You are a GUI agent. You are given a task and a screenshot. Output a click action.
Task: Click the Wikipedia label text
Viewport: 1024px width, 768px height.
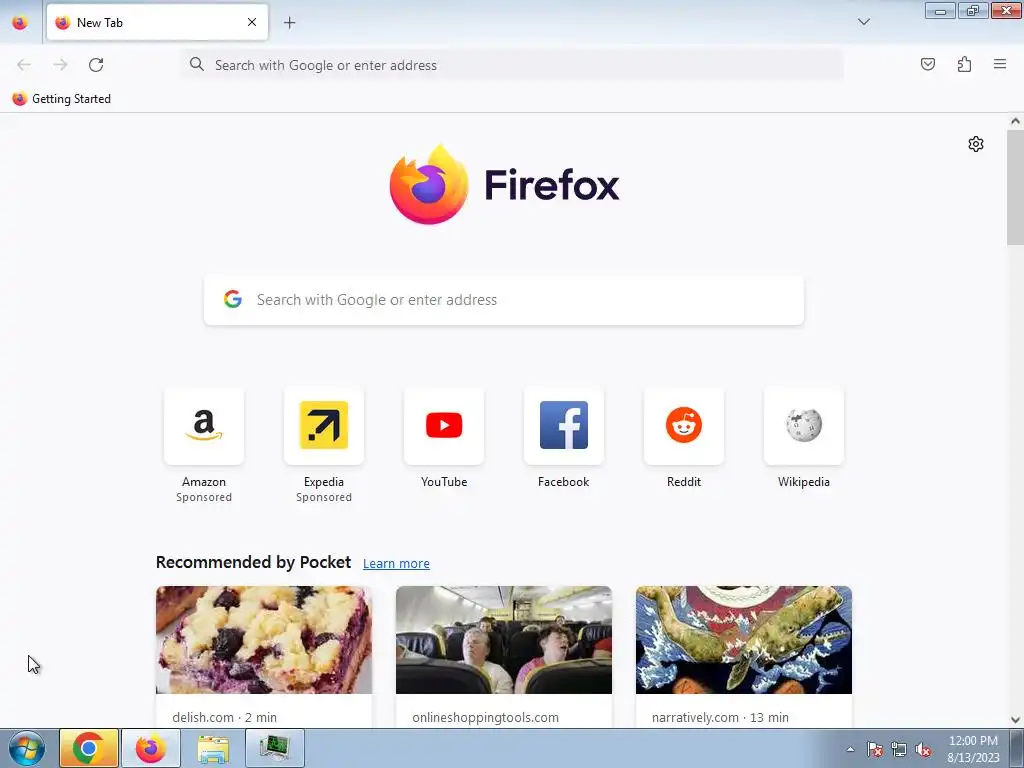click(x=804, y=482)
